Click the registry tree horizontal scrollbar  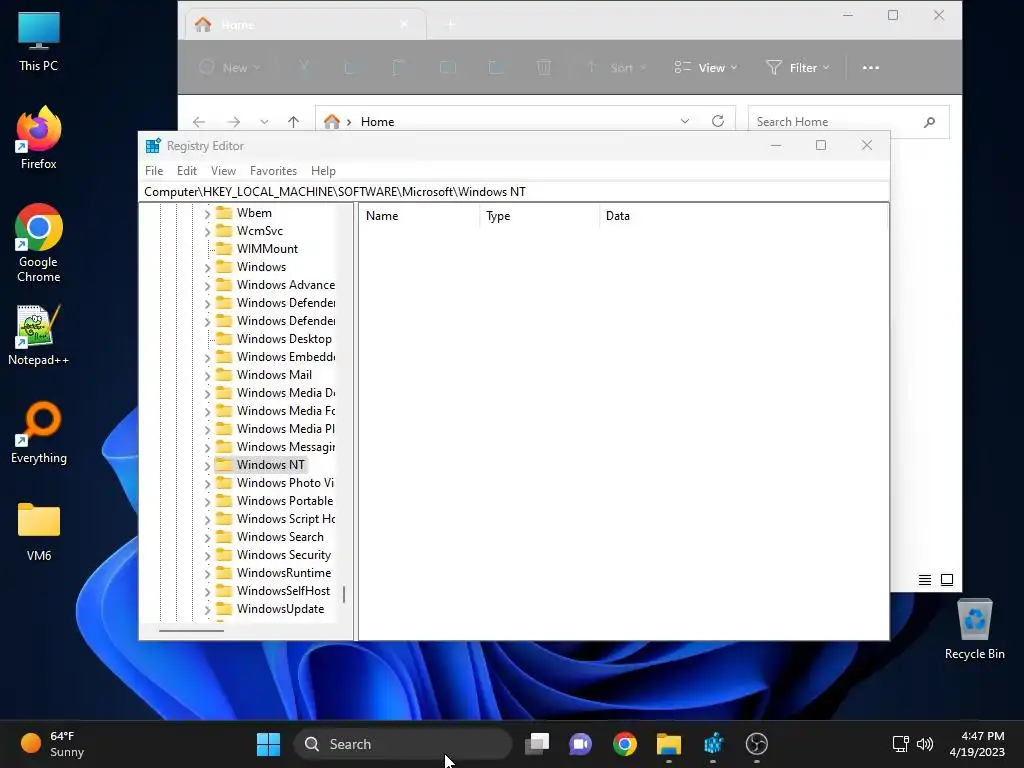coord(191,631)
